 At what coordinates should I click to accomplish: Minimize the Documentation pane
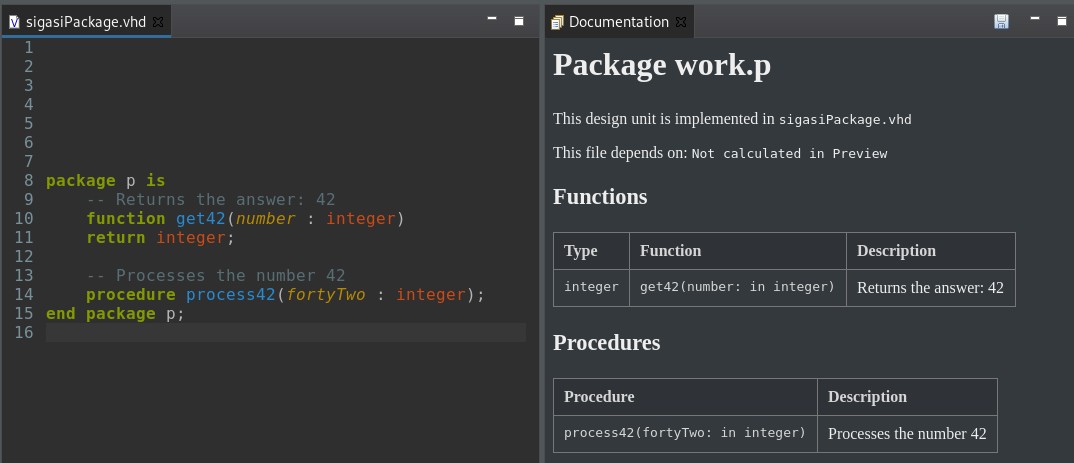click(x=1035, y=19)
